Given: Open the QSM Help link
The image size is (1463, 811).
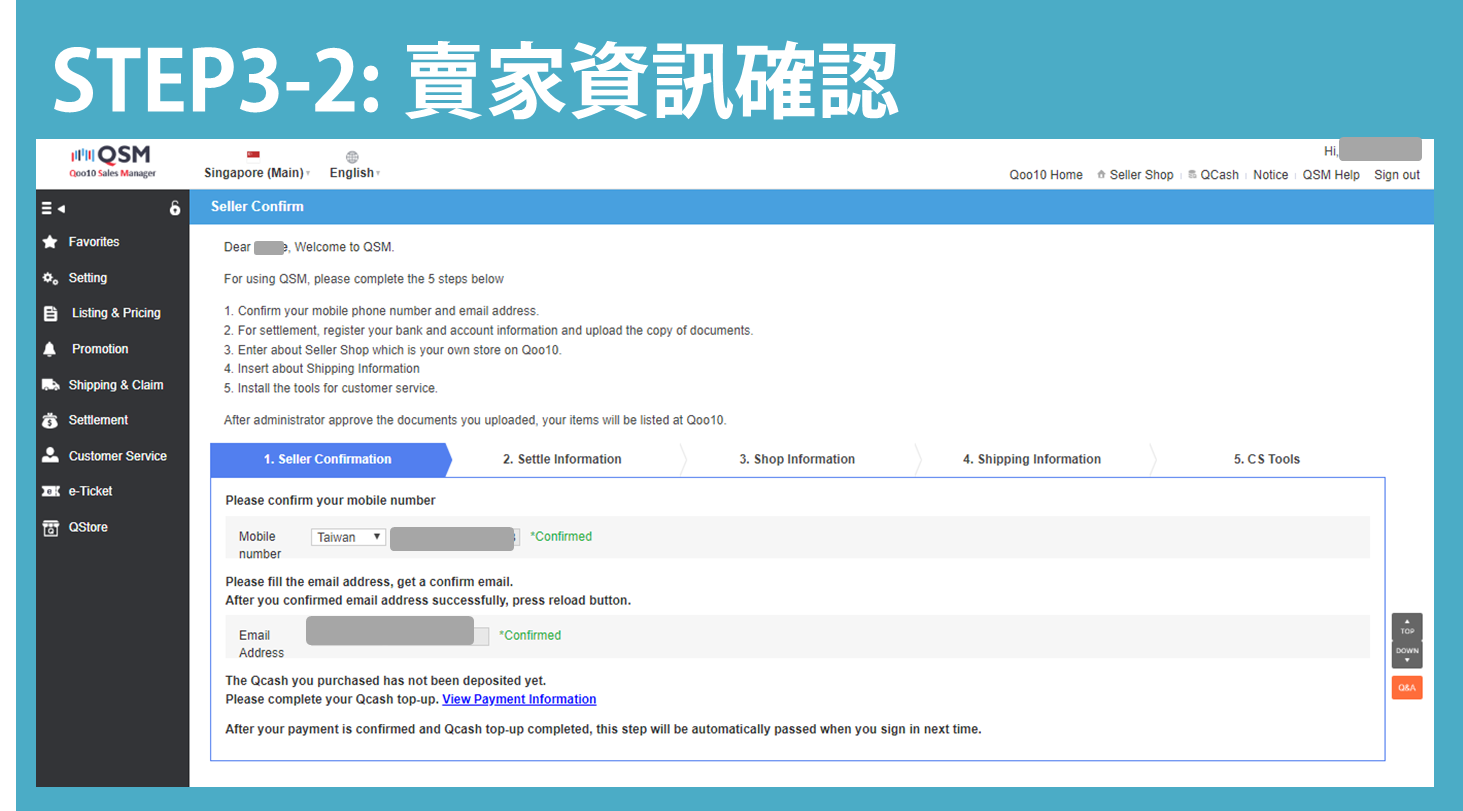Looking at the screenshot, I should pyautogui.click(x=1331, y=175).
